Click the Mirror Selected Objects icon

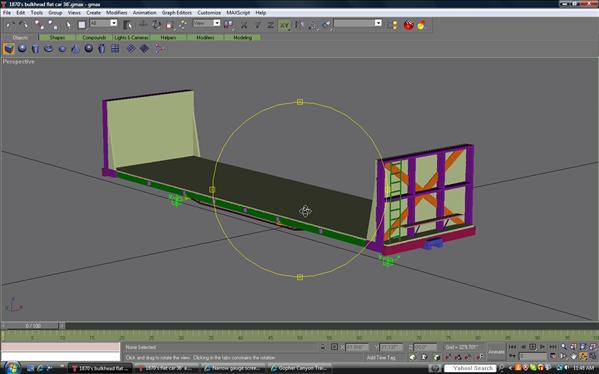(x=299, y=25)
